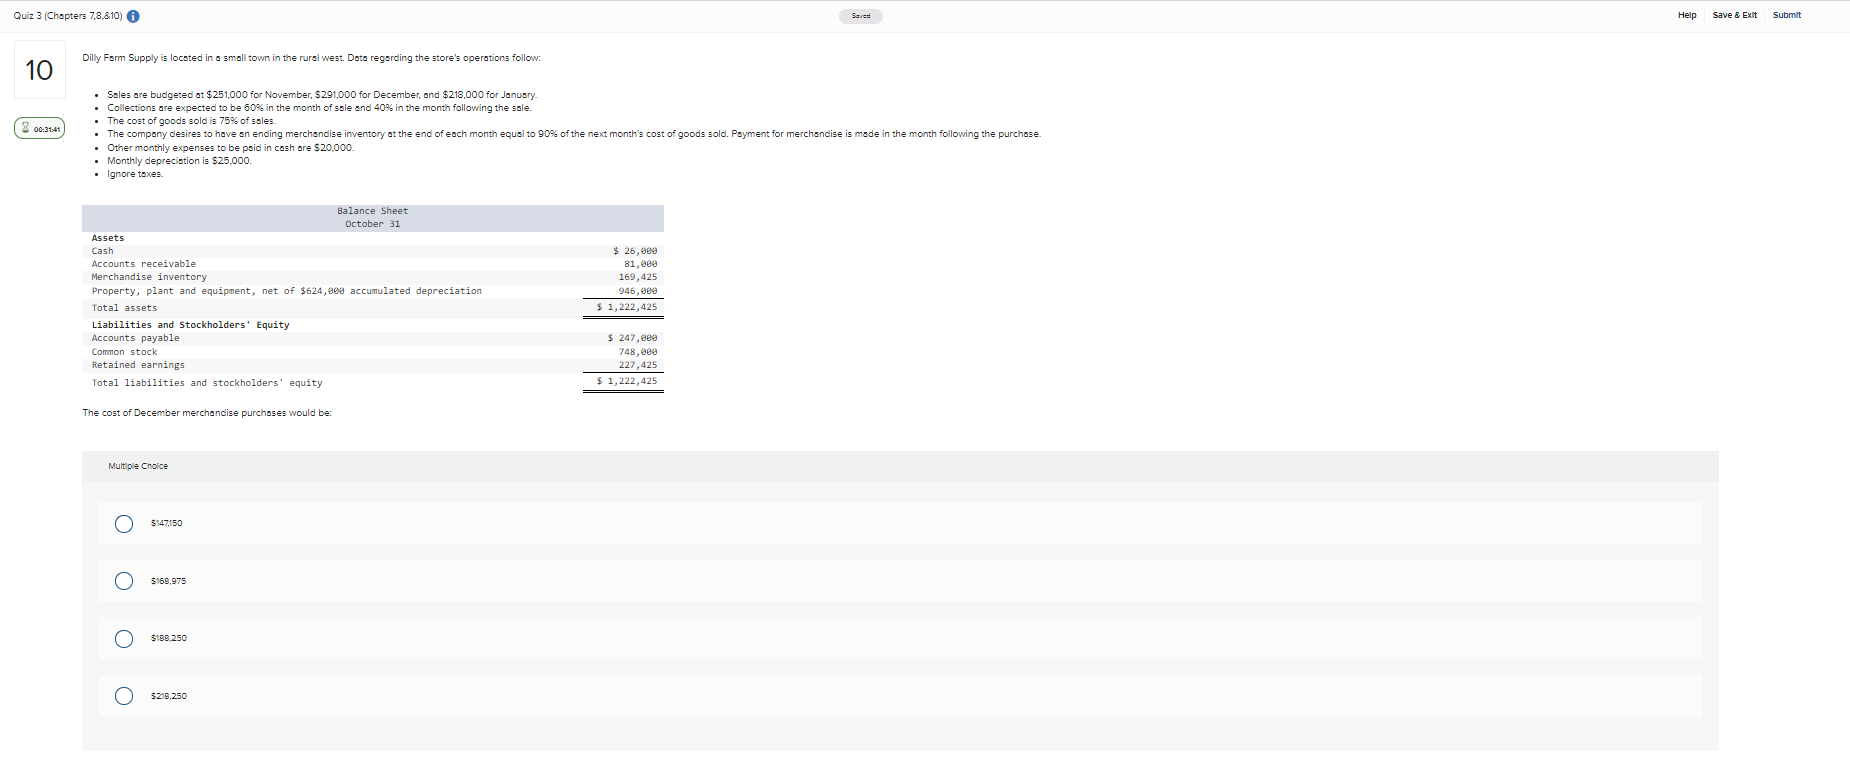Image resolution: width=1850 pixels, height=774 pixels.
Task: Click the hourglass countdown timer
Action: tap(40, 129)
